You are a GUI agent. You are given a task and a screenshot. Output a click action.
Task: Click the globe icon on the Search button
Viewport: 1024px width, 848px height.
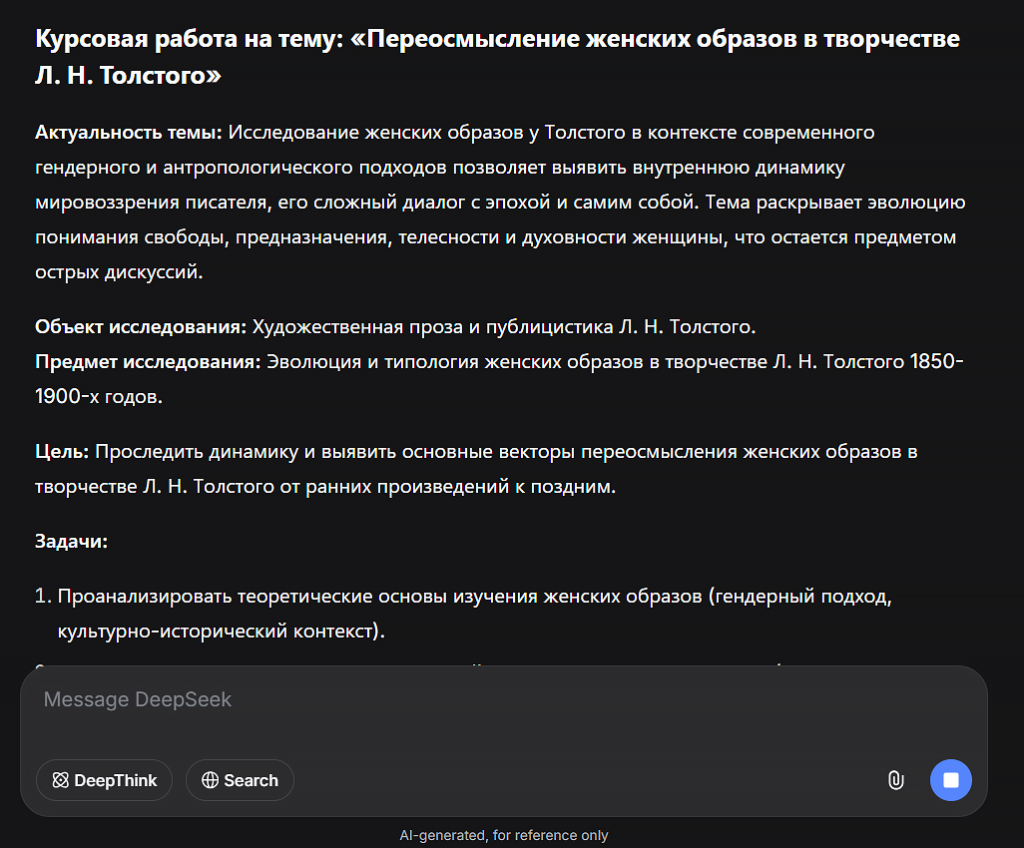point(210,780)
